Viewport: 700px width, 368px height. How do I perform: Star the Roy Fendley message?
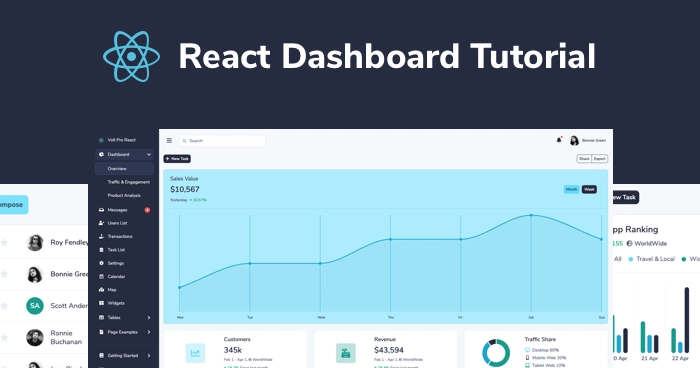coord(4,243)
